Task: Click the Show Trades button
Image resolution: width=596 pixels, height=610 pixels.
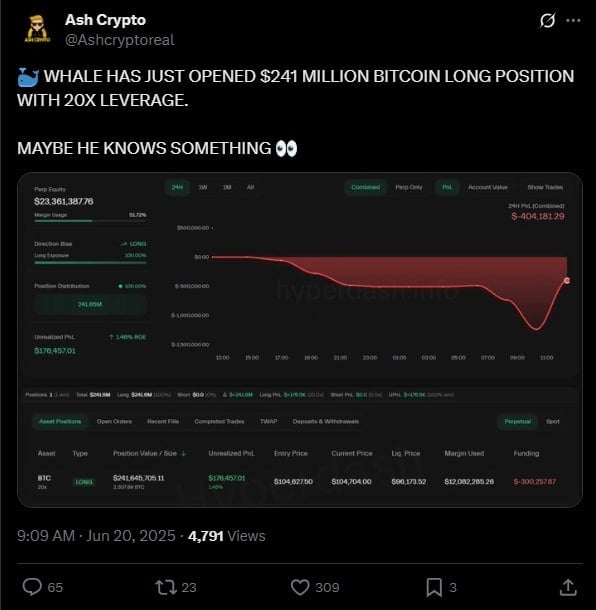Action: [x=545, y=187]
